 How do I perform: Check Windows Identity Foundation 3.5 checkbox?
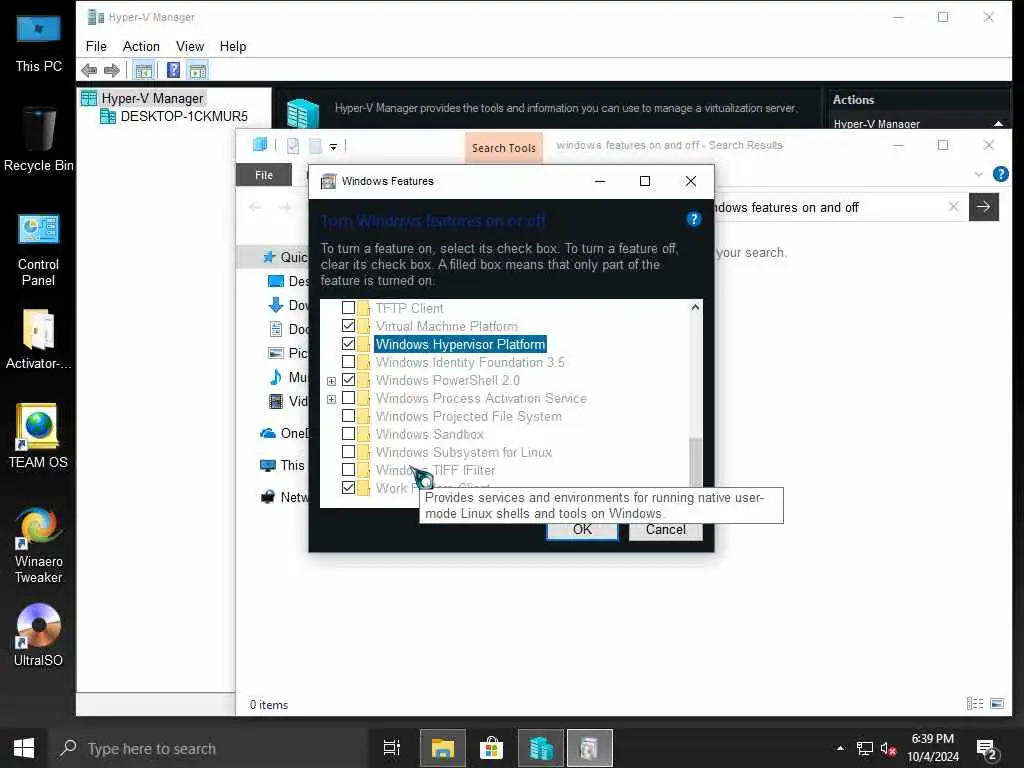(349, 362)
